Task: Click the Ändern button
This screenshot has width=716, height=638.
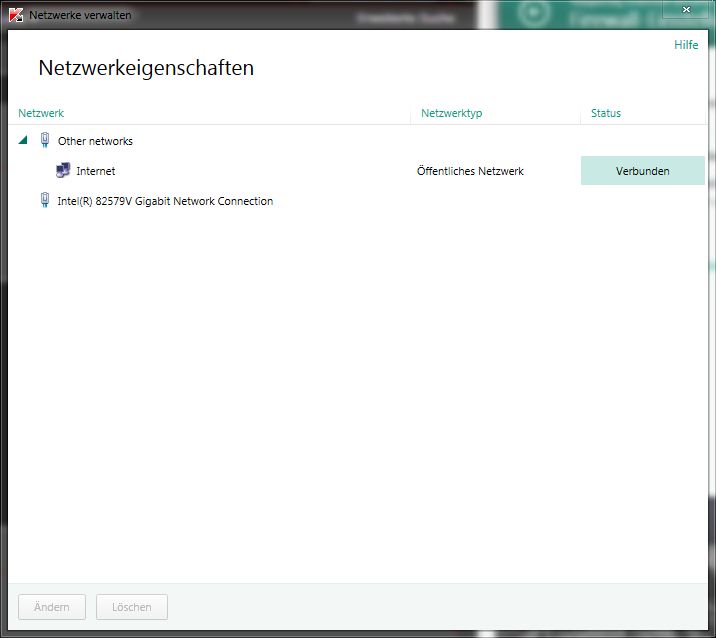Action: [x=52, y=607]
